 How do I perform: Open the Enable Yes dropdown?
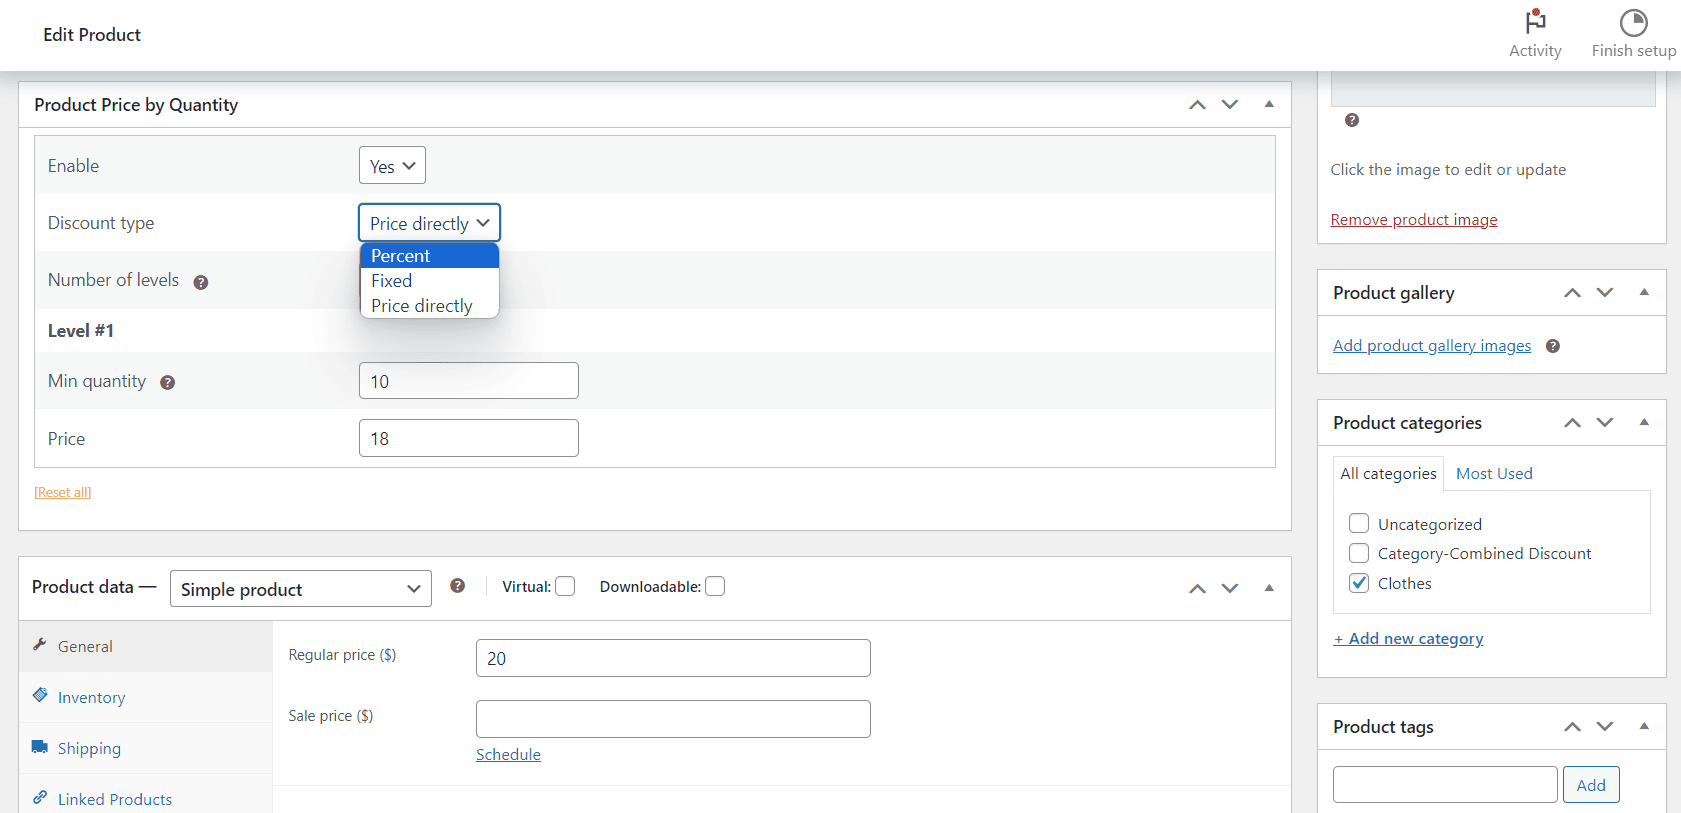[x=392, y=166]
